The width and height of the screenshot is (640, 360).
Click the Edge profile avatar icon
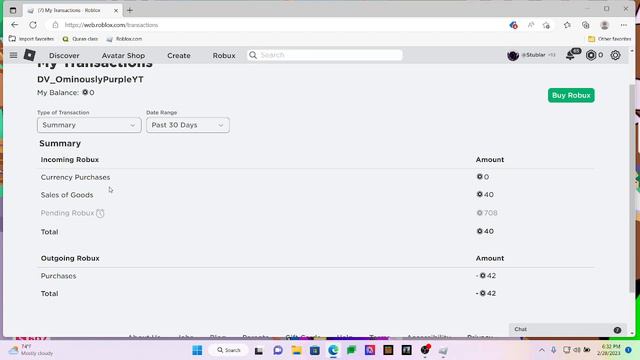[x=604, y=25]
